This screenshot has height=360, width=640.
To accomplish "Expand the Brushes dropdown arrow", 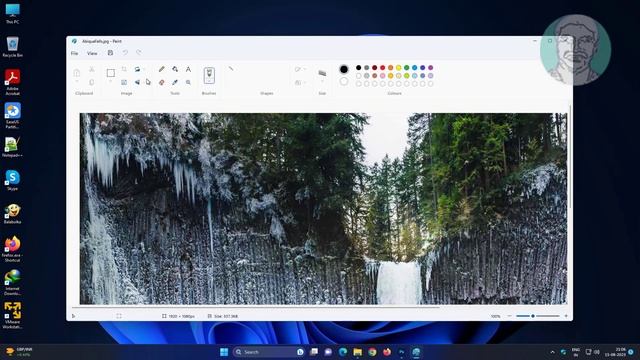I will 209,81.
